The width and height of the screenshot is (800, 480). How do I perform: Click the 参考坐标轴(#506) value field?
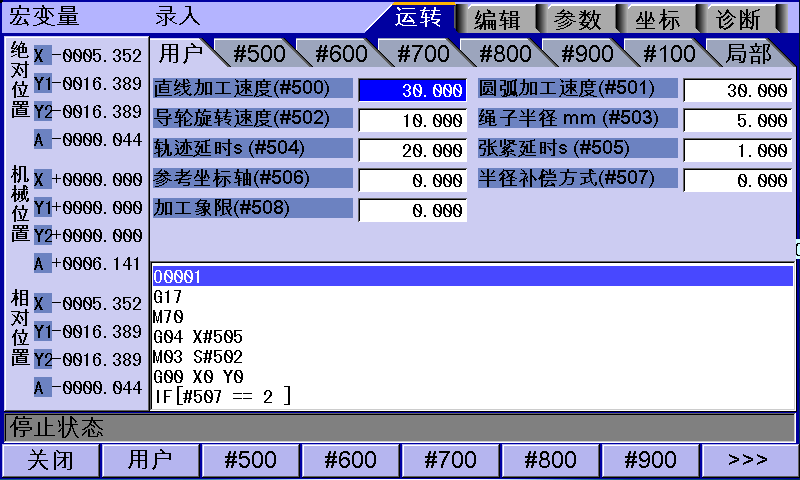pyautogui.click(x=413, y=180)
